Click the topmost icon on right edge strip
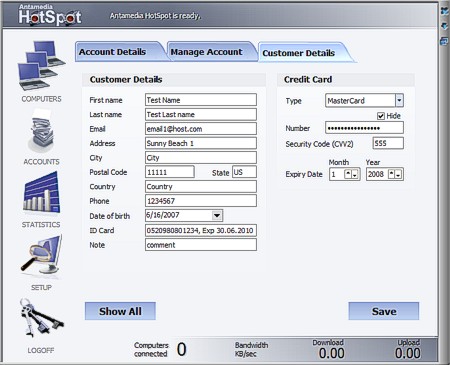The height and width of the screenshot is (365, 450). pos(445,11)
